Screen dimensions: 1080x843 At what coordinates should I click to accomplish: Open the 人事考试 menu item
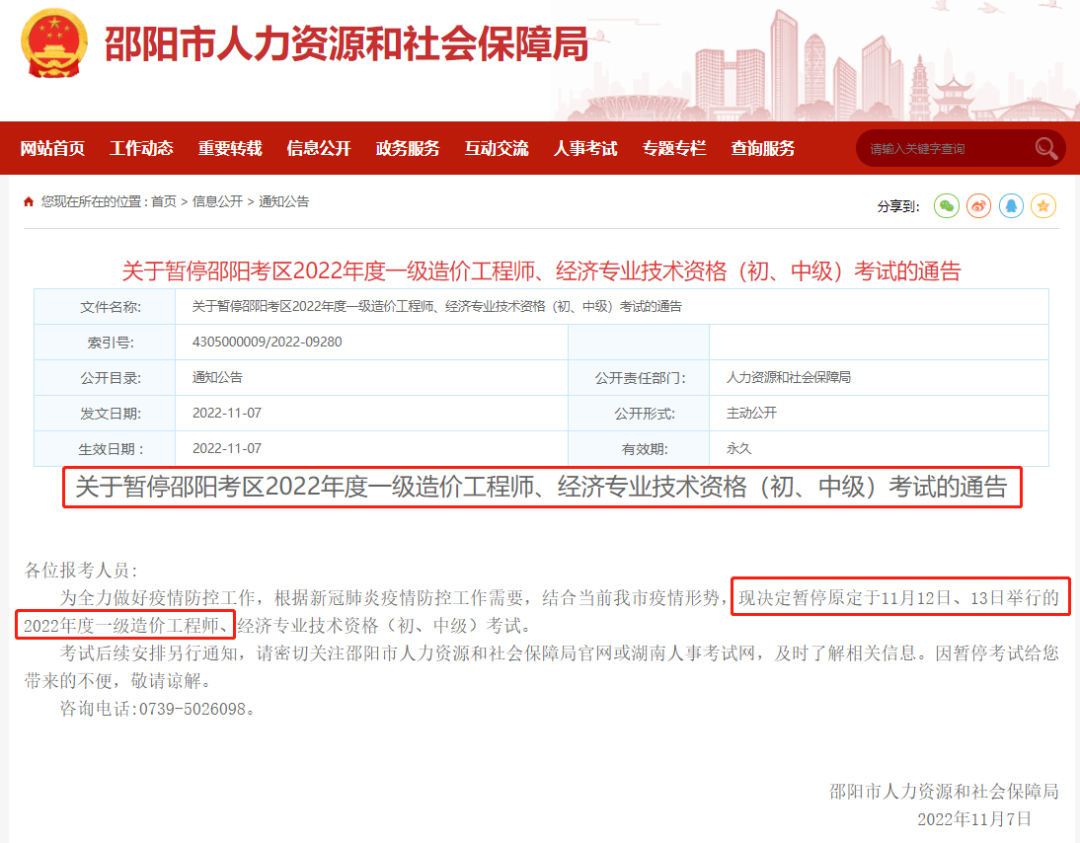pyautogui.click(x=585, y=149)
